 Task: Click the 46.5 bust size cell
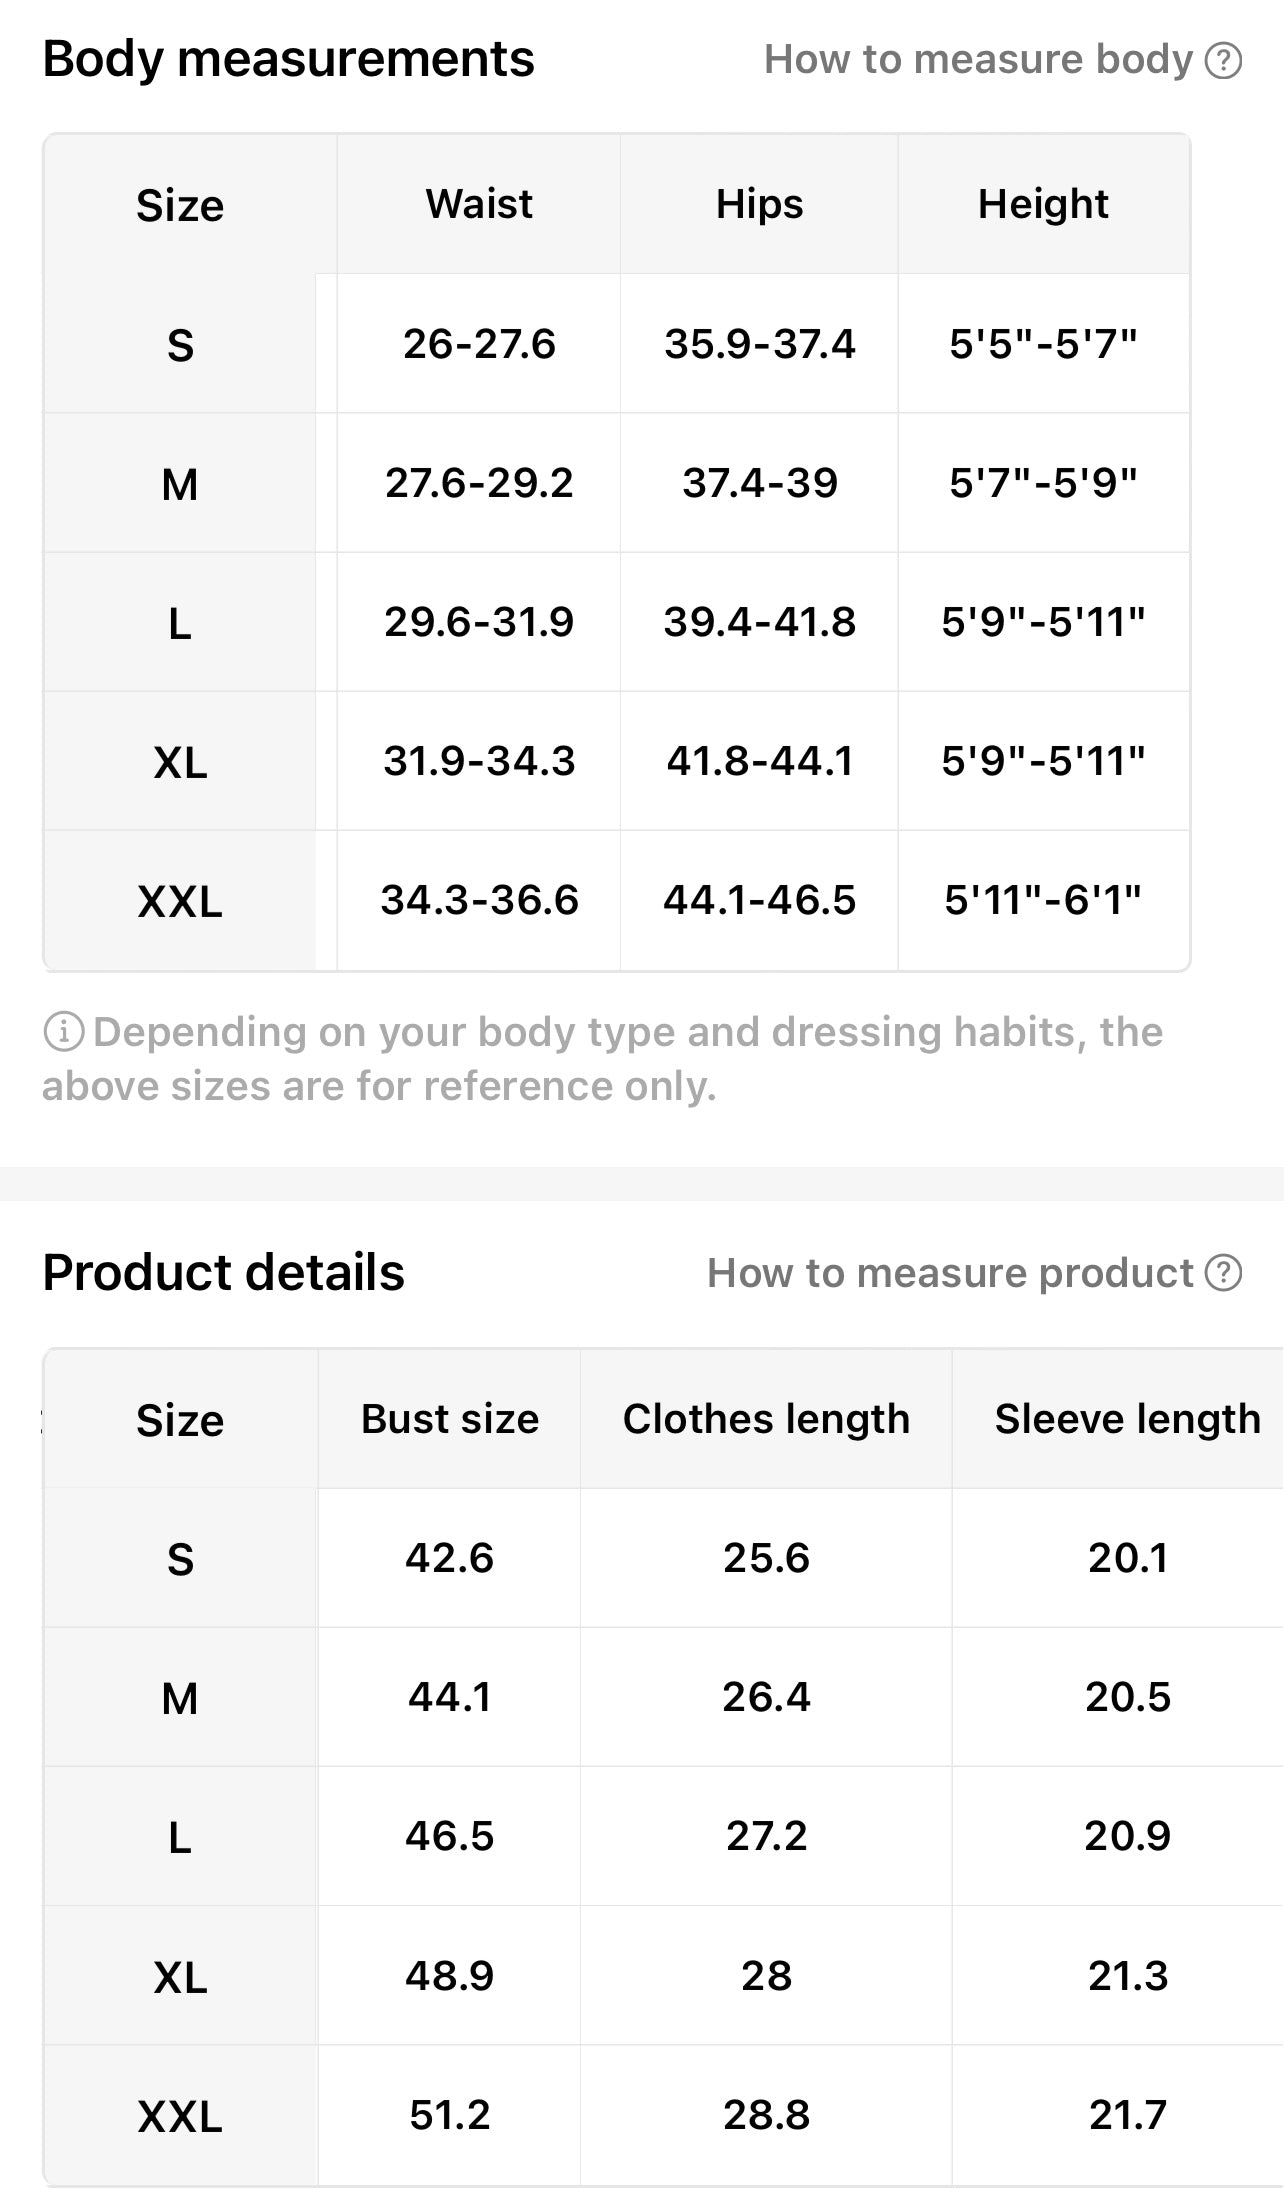tap(449, 1836)
